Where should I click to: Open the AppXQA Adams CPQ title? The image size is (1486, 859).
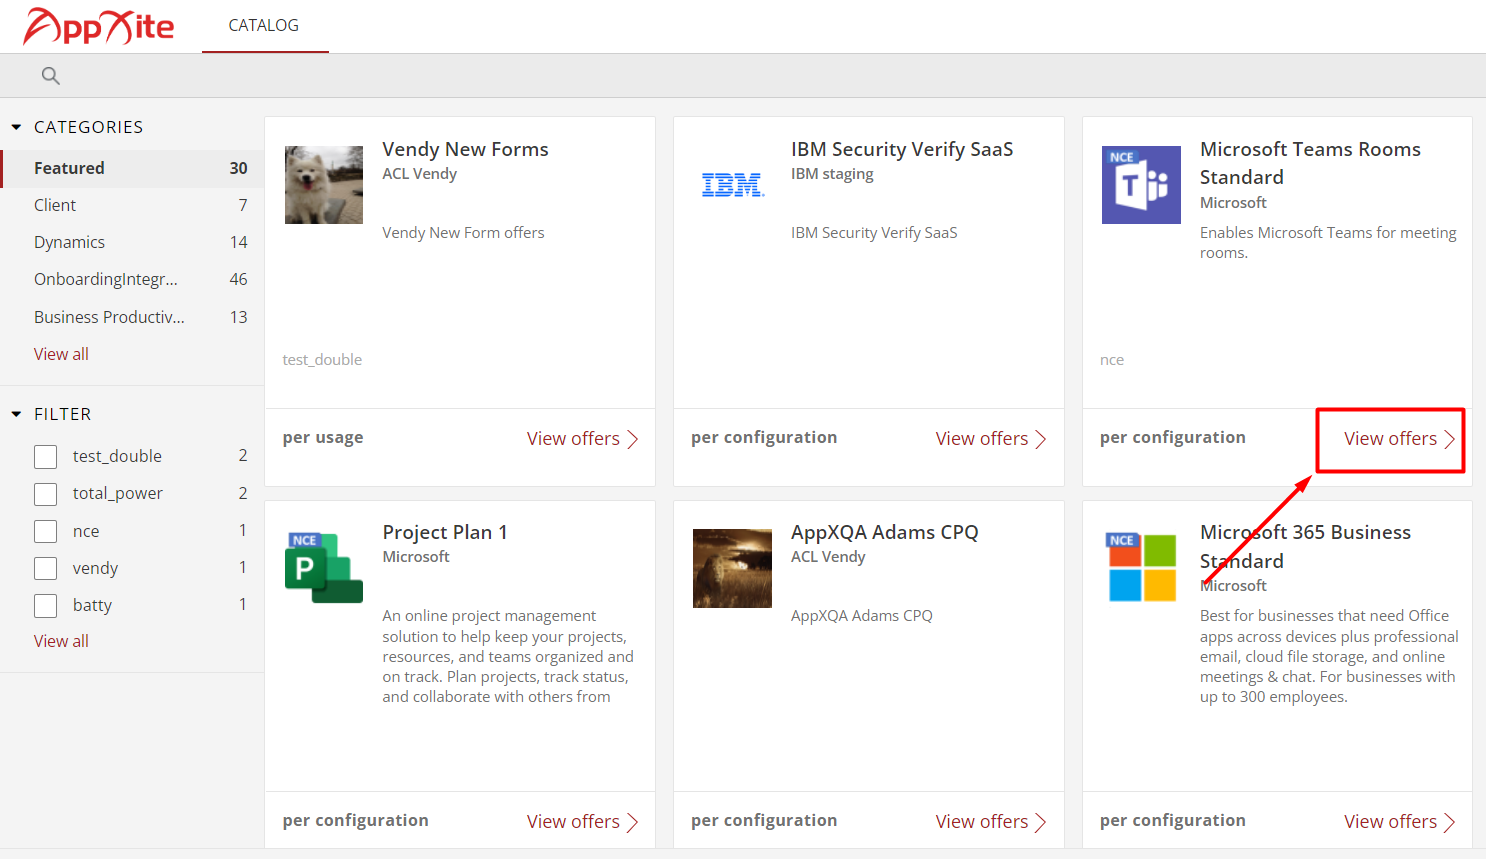(885, 532)
